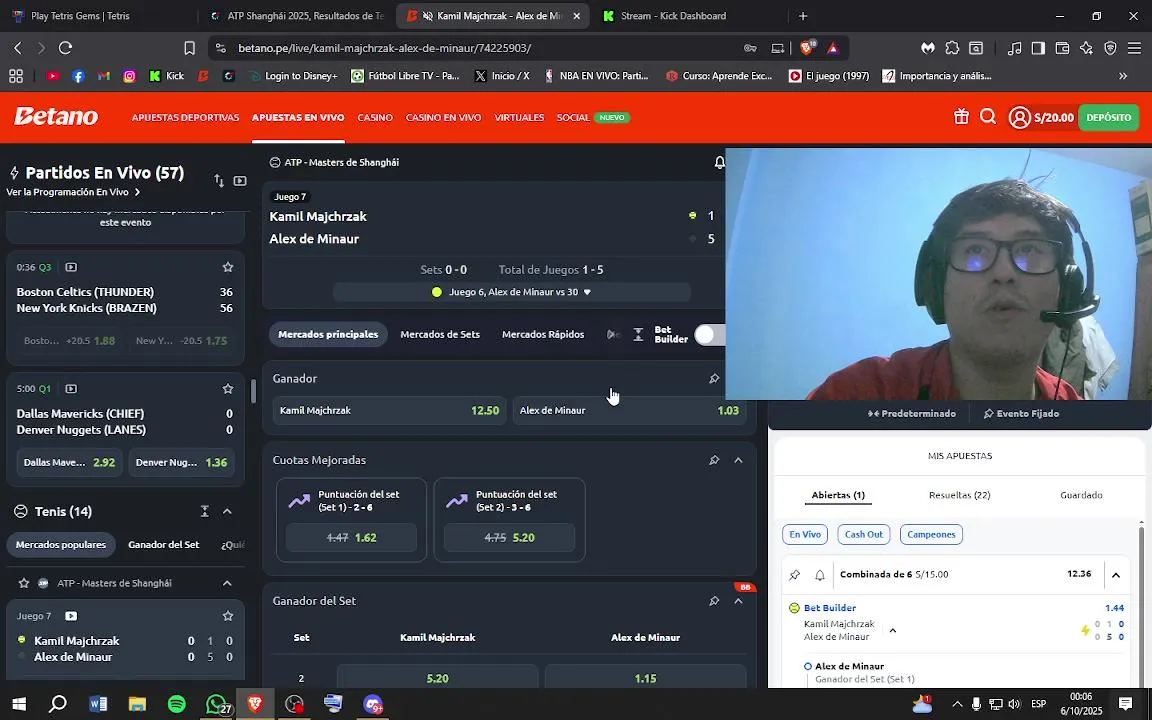Image resolution: width=1152 pixels, height=720 pixels.
Task: Open the Social Nuevo menu item
Action: 593,118
